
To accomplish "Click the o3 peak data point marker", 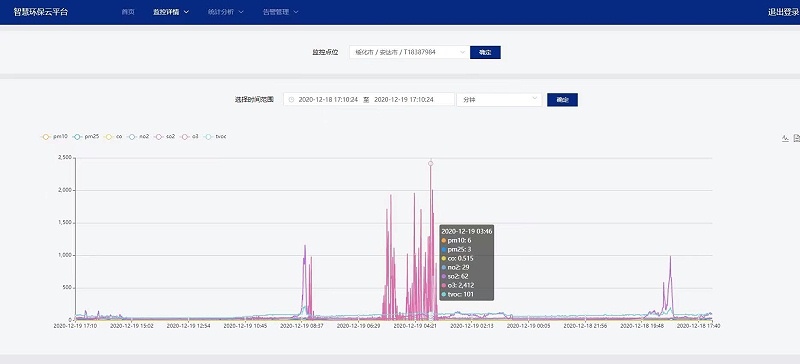I will pyautogui.click(x=431, y=163).
